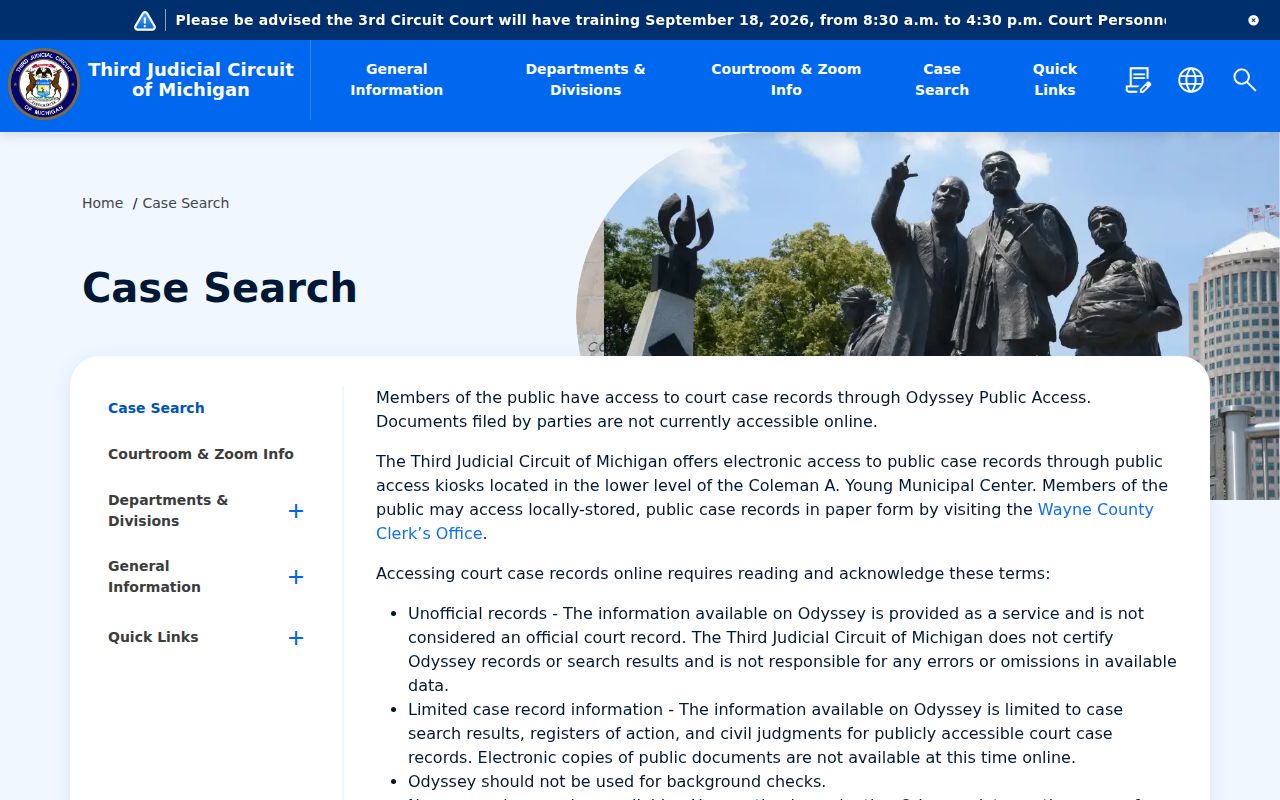The height and width of the screenshot is (800, 1280).
Task: Open the General Information menu in header
Action: (x=397, y=80)
